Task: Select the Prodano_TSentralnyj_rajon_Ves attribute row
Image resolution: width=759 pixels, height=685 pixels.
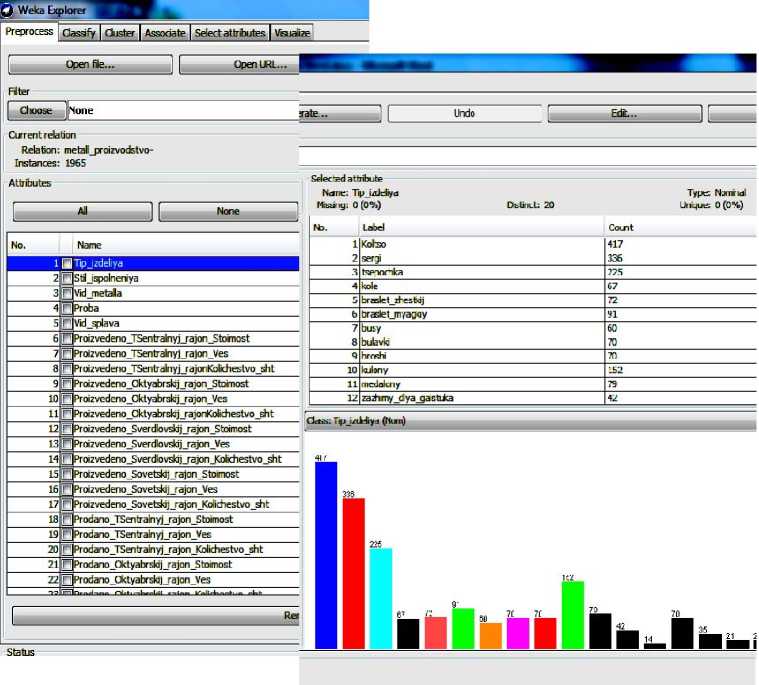Action: pyautogui.click(x=153, y=534)
